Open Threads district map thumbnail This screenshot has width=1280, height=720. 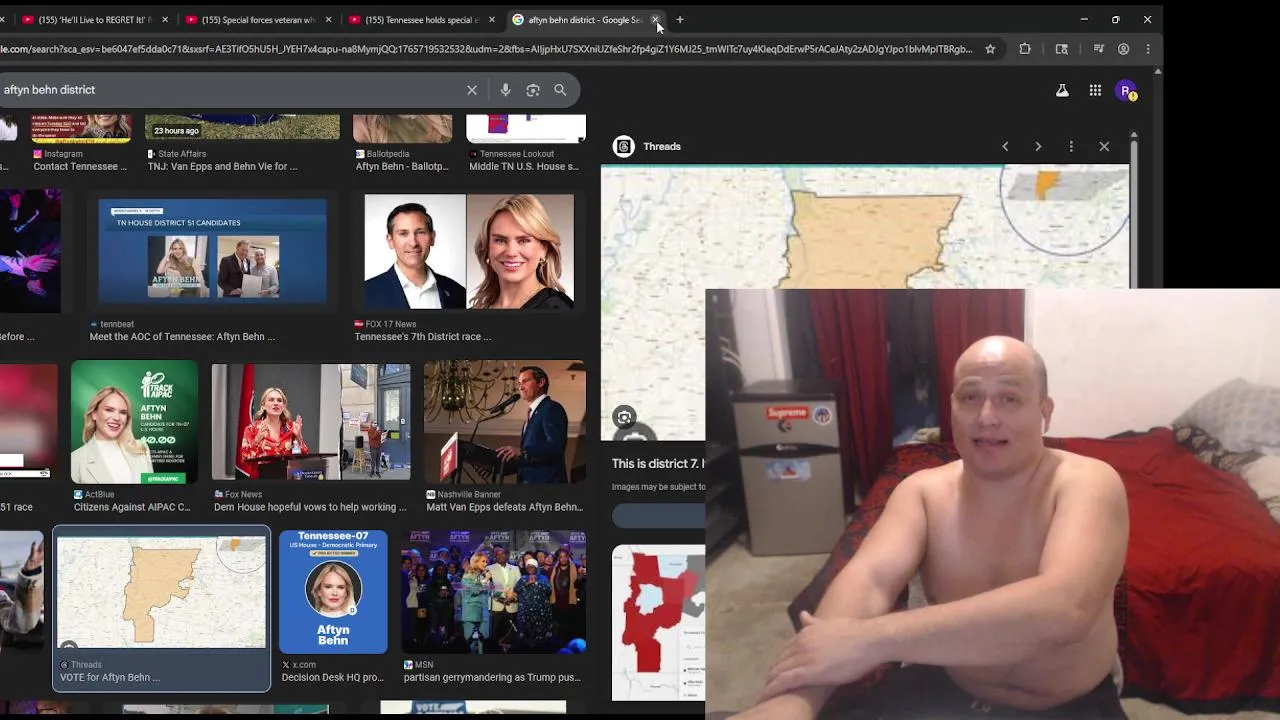[x=161, y=592]
